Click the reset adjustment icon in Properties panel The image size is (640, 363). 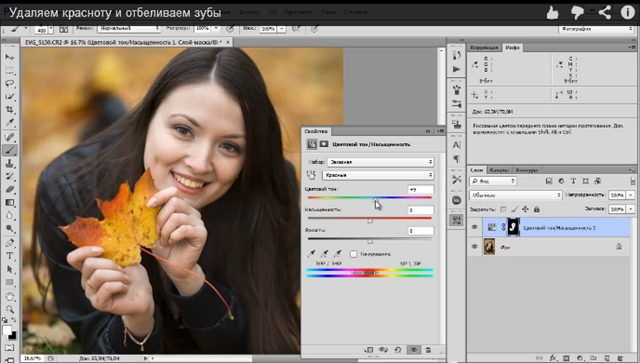398,350
